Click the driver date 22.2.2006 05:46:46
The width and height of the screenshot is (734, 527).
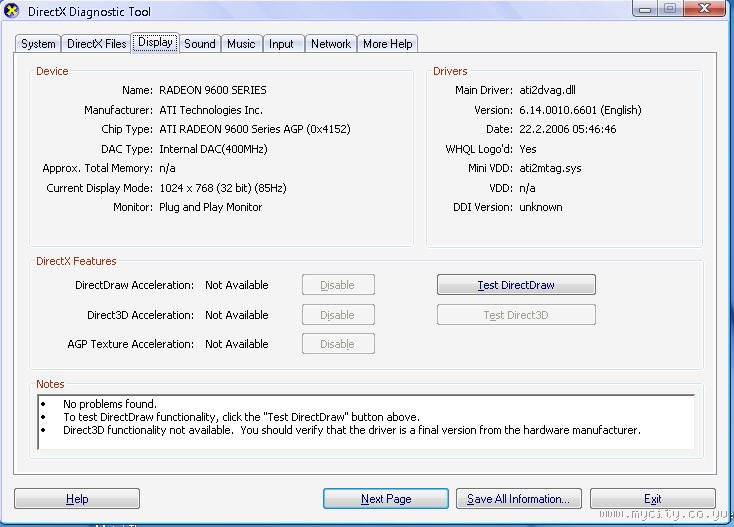(x=567, y=129)
